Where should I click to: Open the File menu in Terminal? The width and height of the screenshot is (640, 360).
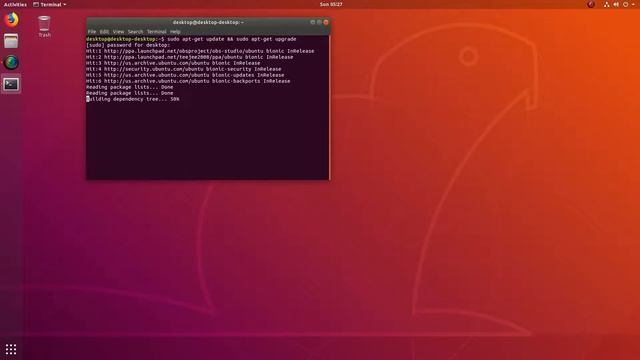pyautogui.click(x=92, y=31)
